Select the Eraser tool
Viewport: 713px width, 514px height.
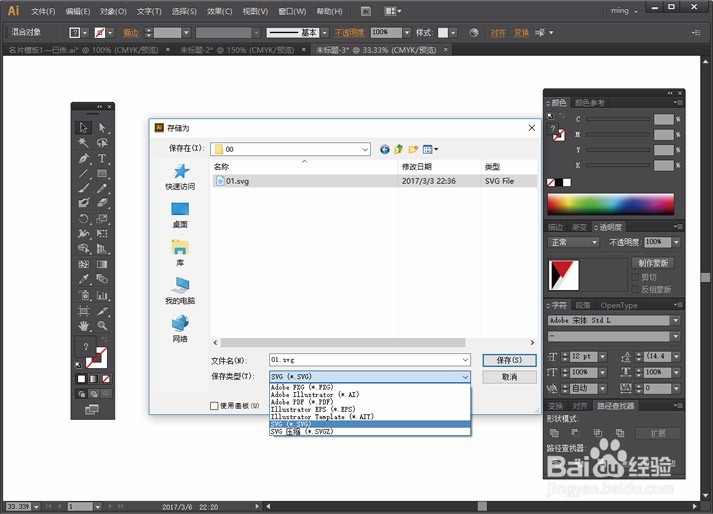102,203
